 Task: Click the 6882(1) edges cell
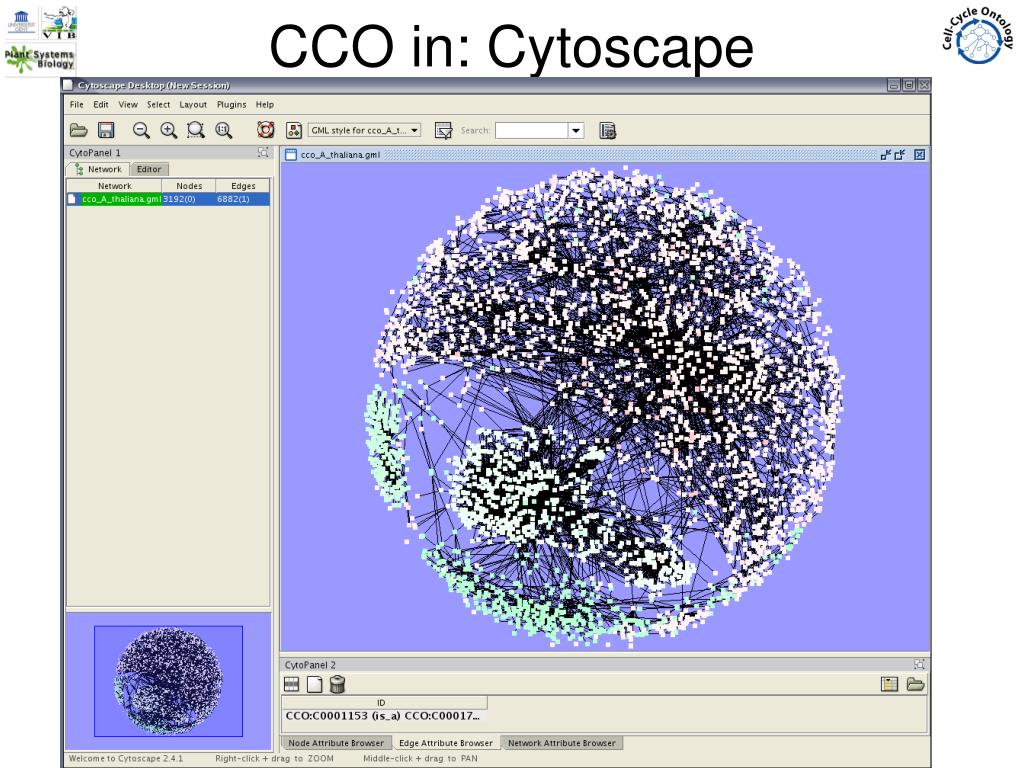coord(243,199)
